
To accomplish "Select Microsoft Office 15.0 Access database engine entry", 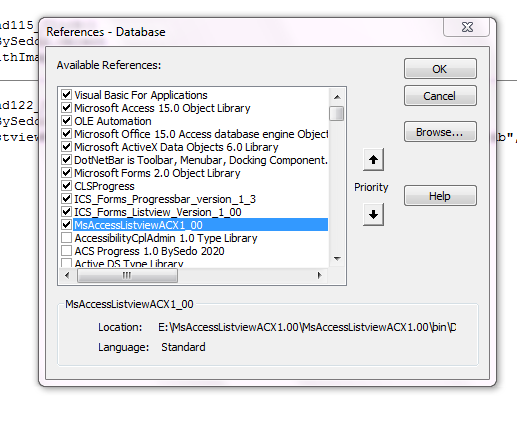I will 201,134.
